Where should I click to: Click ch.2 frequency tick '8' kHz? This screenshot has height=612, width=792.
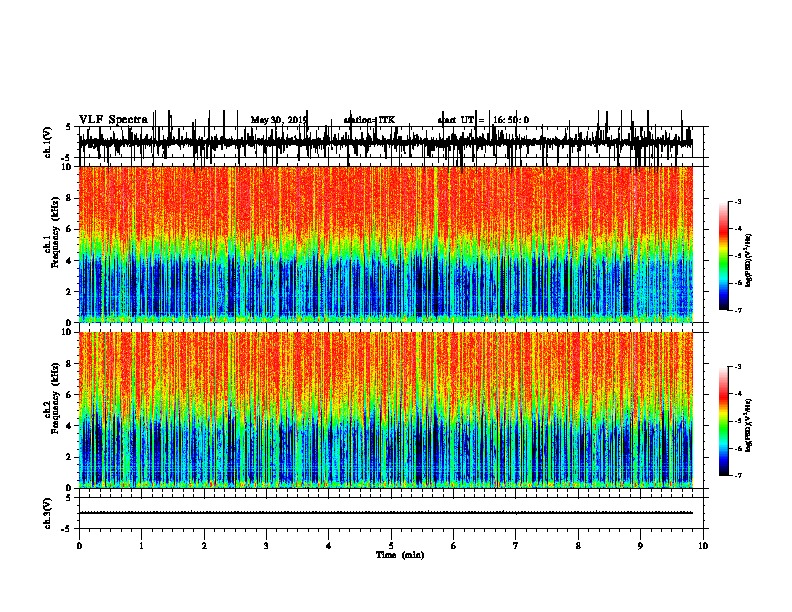[x=70, y=363]
